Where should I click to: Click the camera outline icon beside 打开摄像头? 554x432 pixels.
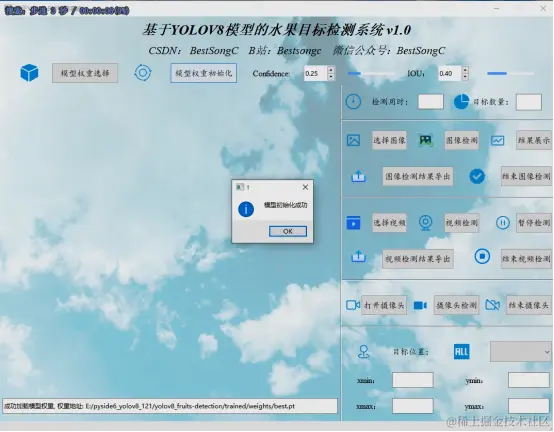tap(353, 305)
